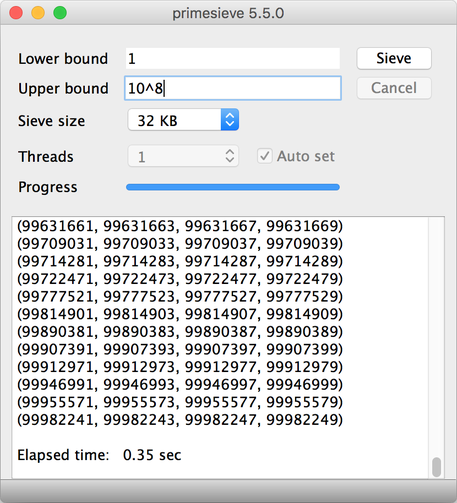Click the Upper bound field containing 10^8
Screen dimensions: 457x503
click(233, 88)
